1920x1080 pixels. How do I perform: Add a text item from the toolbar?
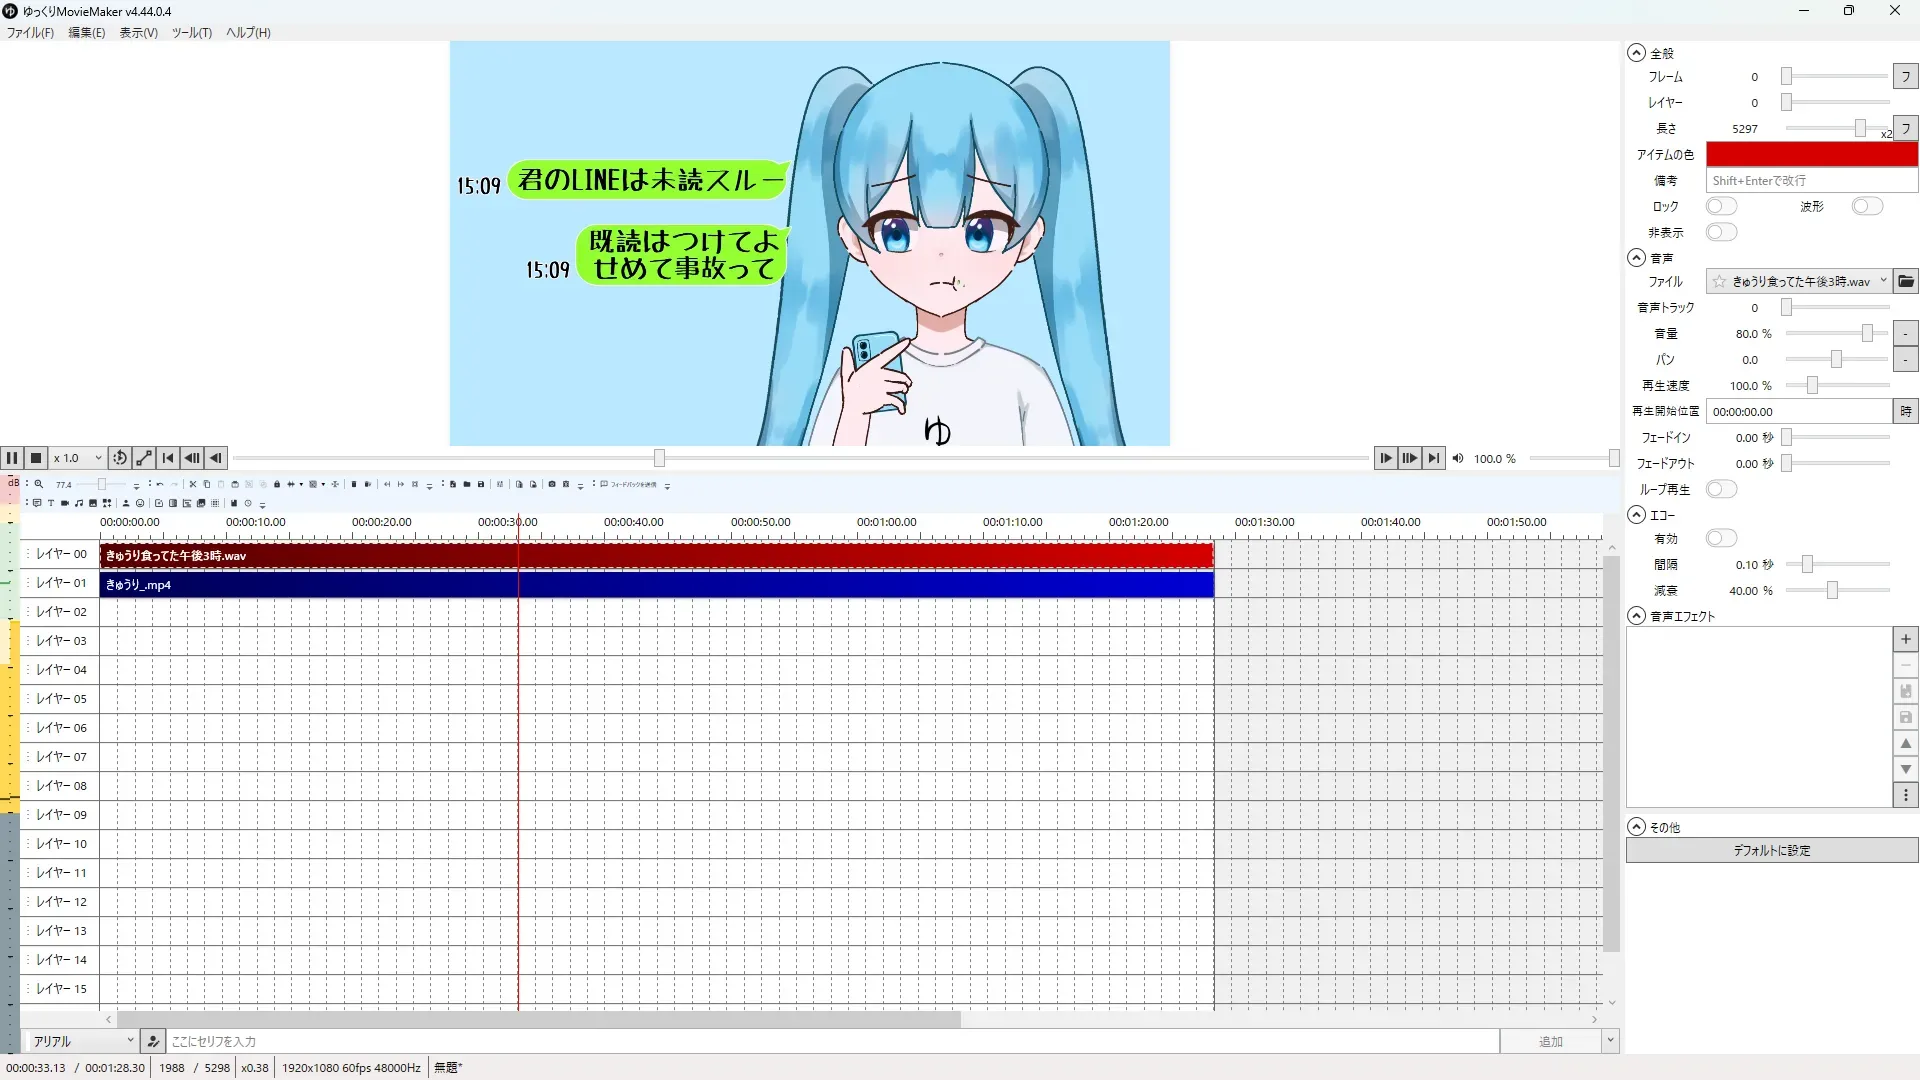click(51, 503)
